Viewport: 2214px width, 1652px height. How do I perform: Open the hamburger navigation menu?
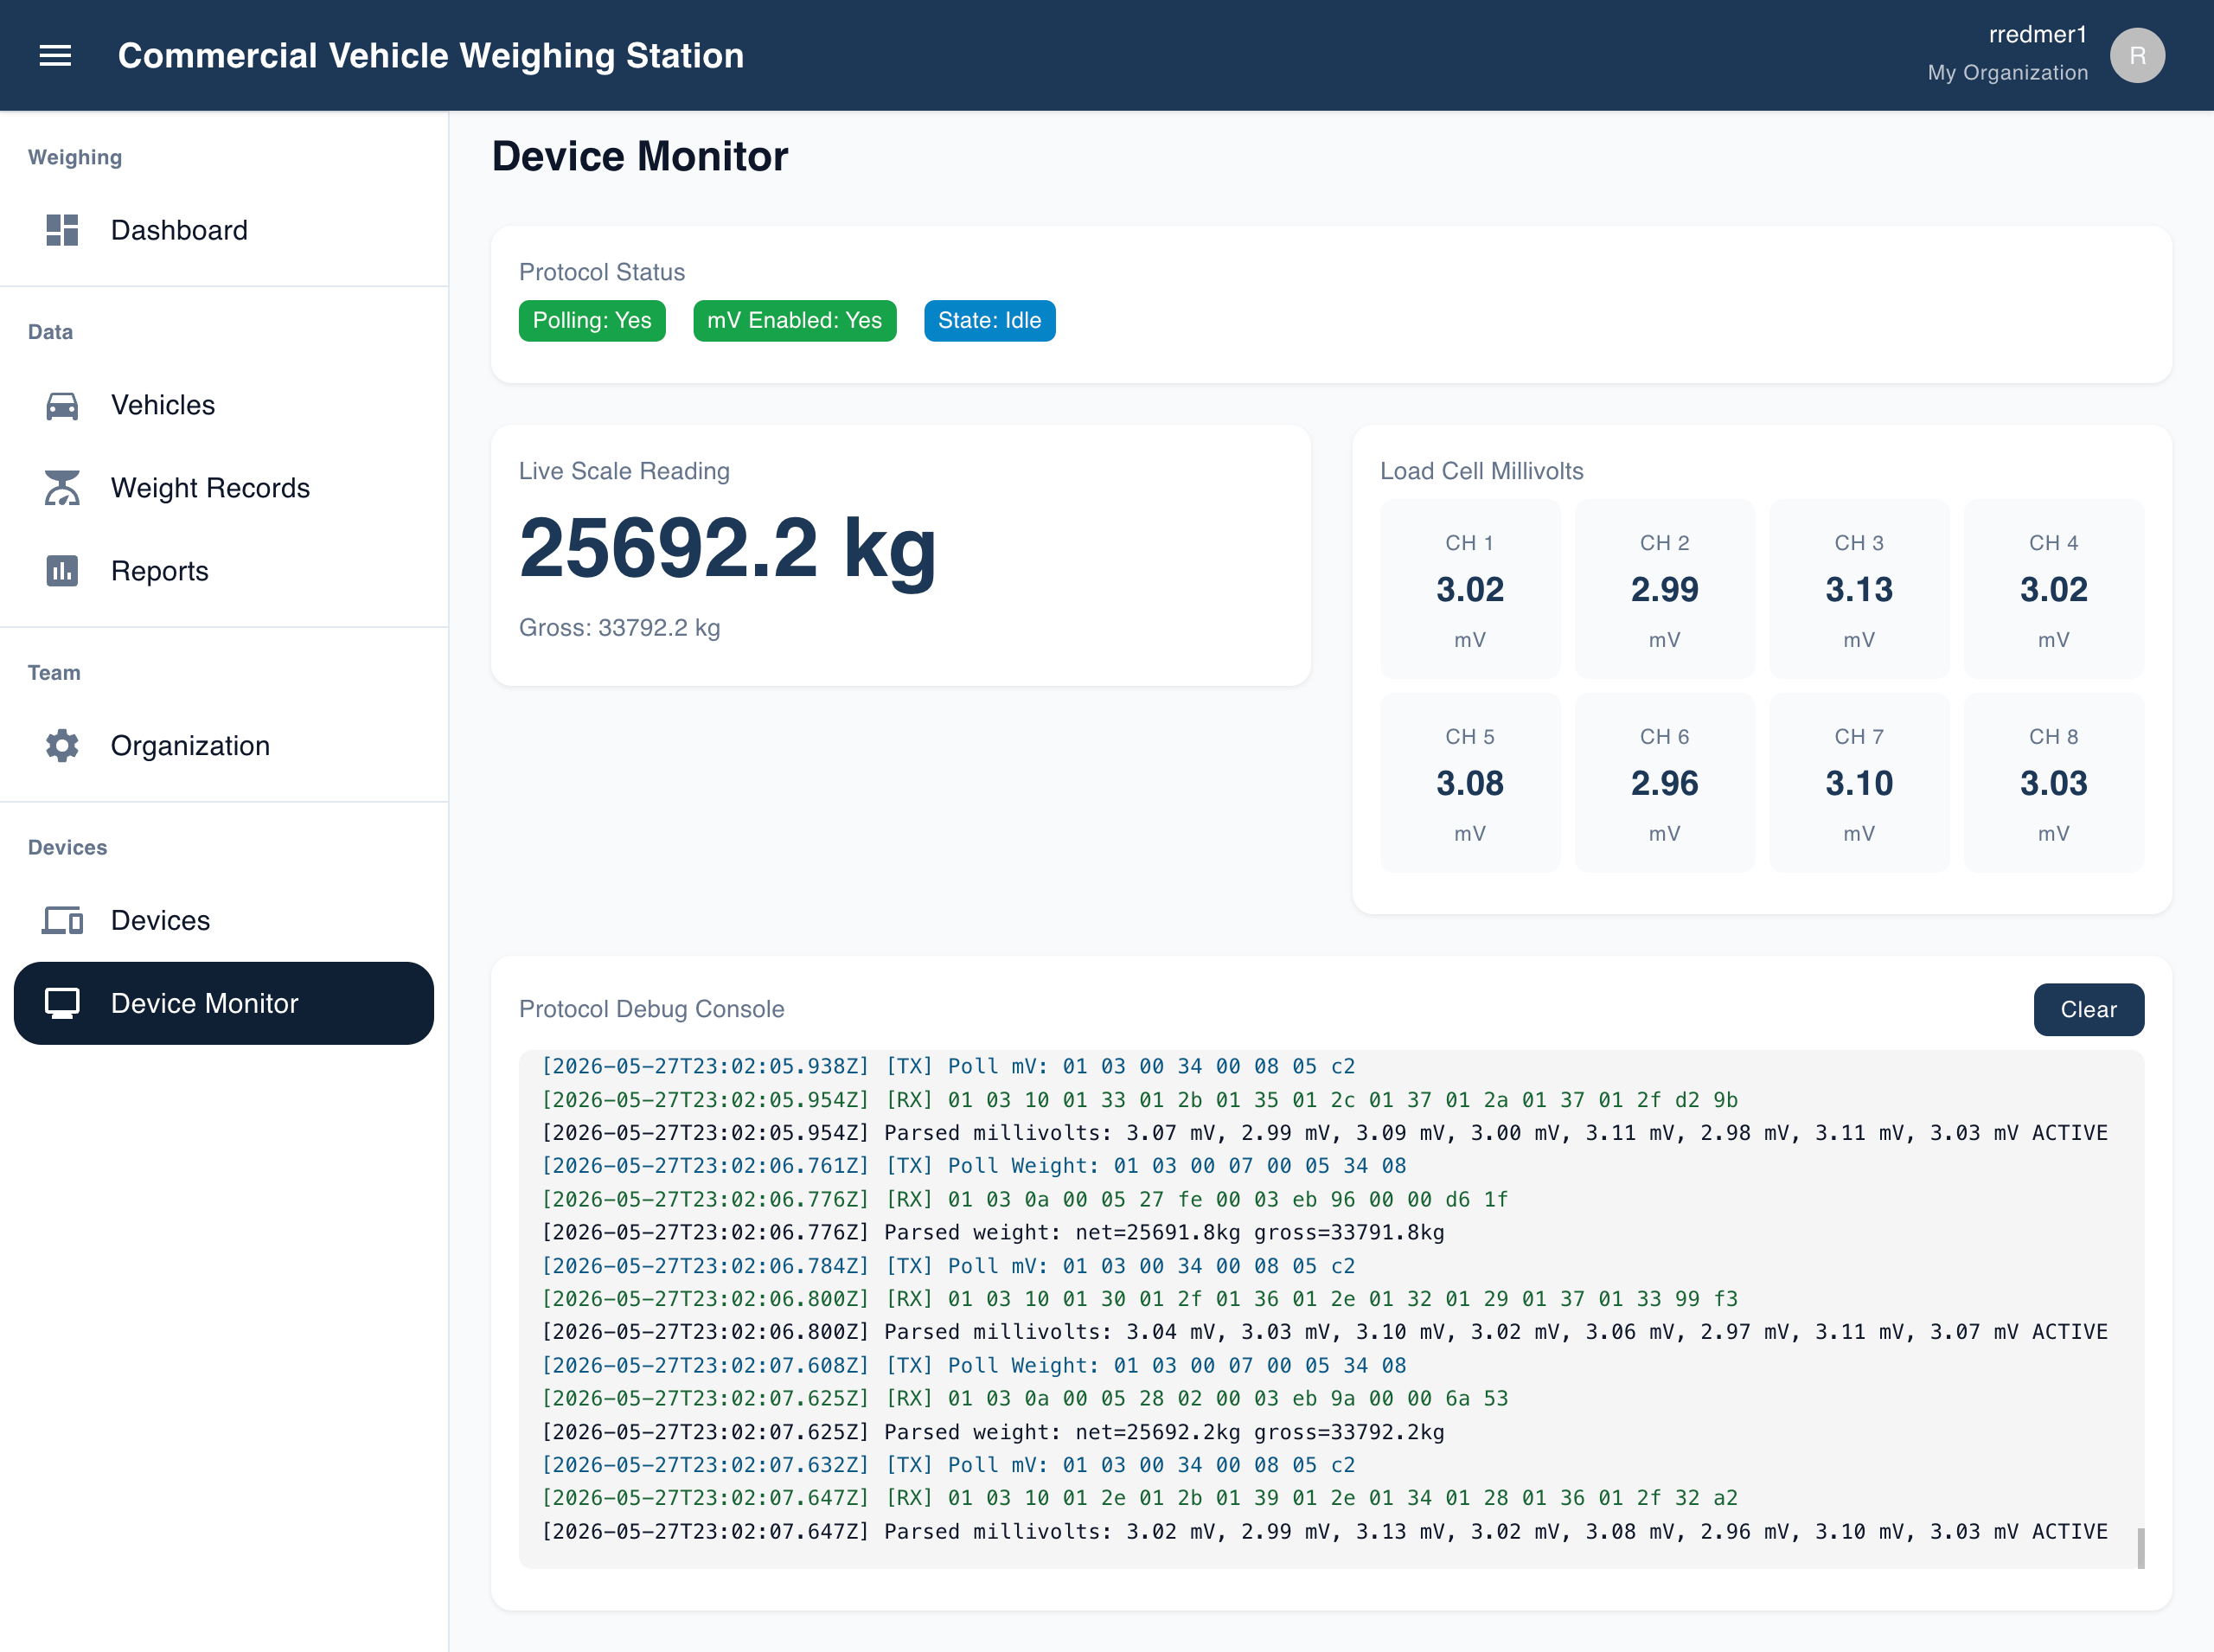click(55, 56)
